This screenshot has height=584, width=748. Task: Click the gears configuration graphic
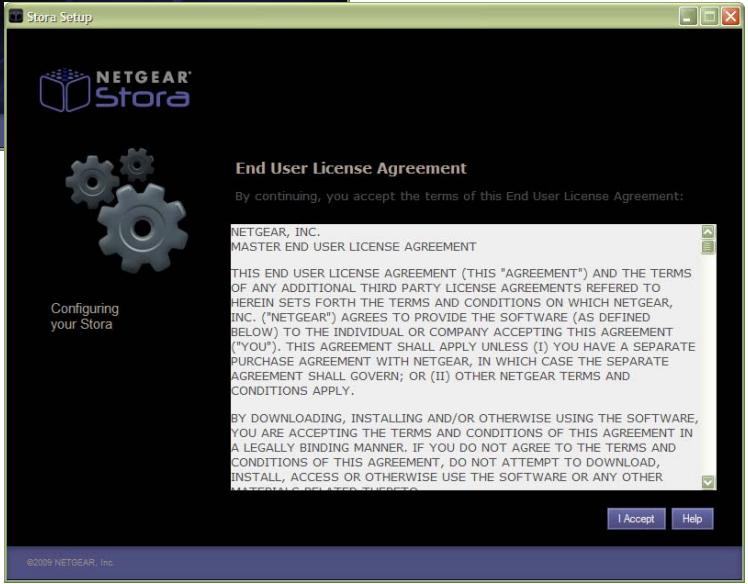(x=127, y=210)
